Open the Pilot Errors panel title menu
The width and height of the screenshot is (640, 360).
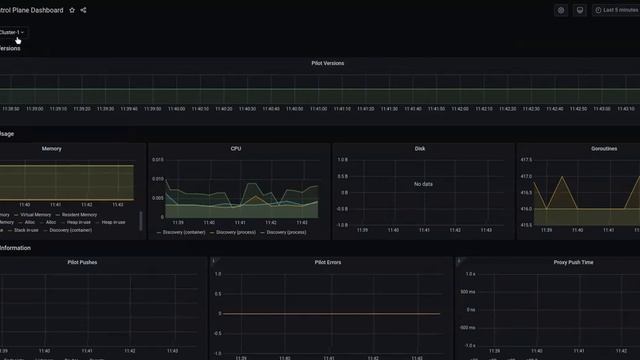[328, 262]
